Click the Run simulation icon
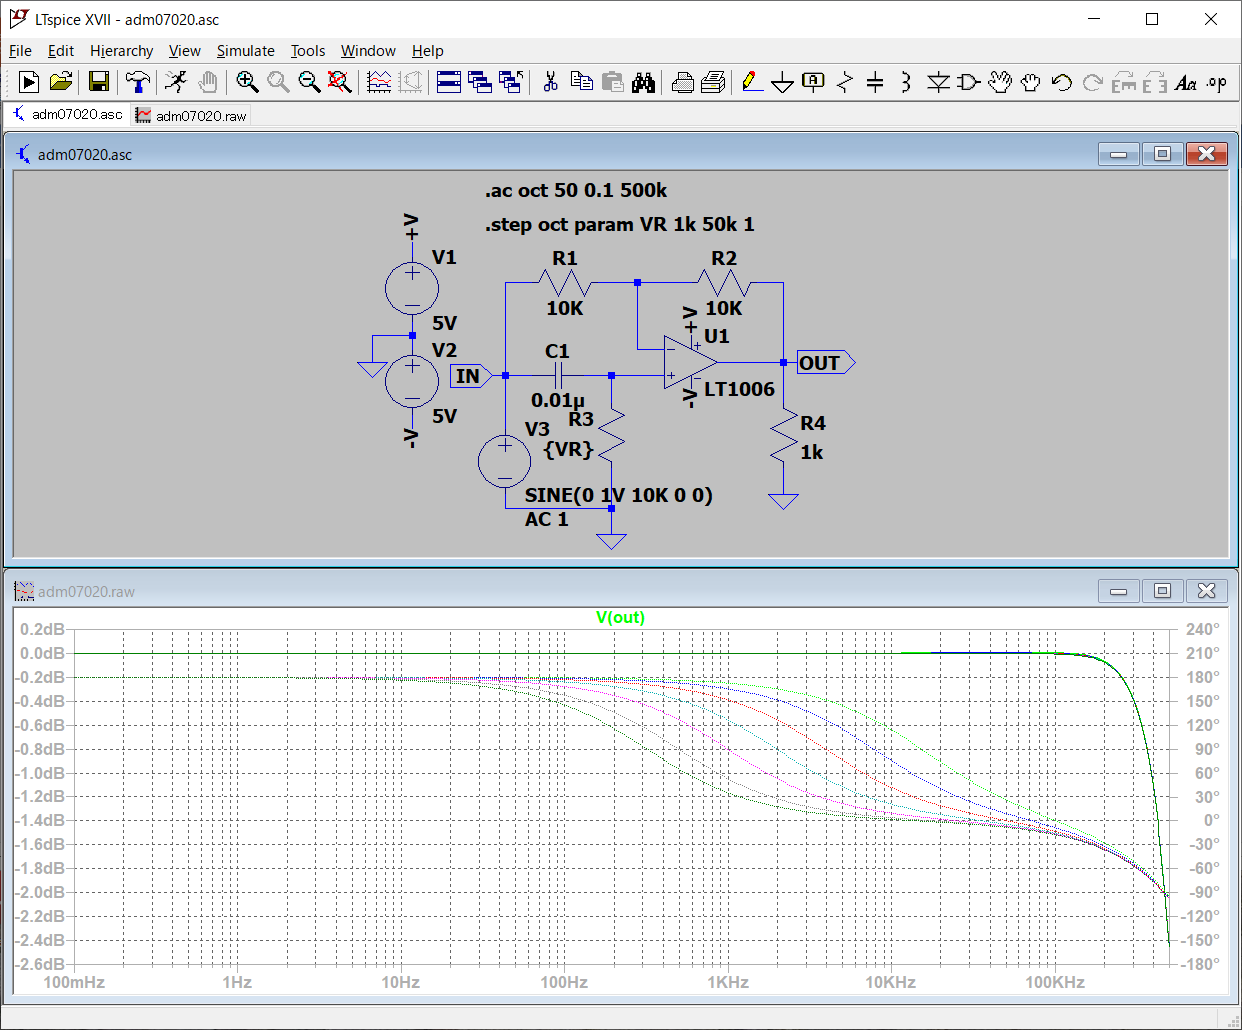 [29, 82]
